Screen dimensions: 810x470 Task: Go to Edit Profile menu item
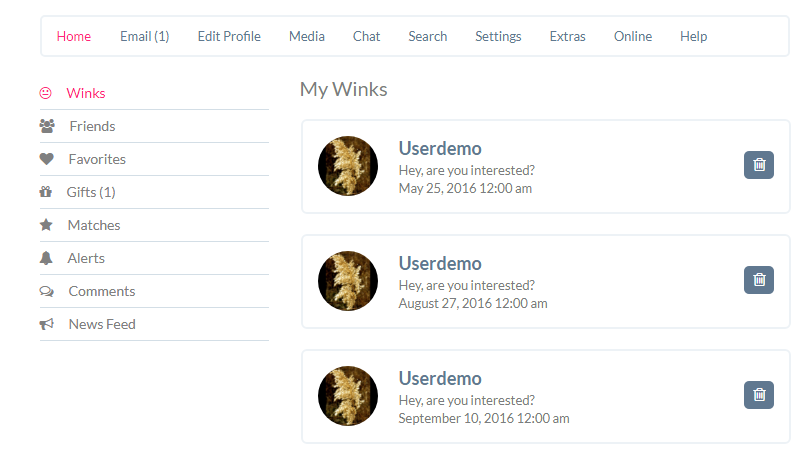[229, 36]
